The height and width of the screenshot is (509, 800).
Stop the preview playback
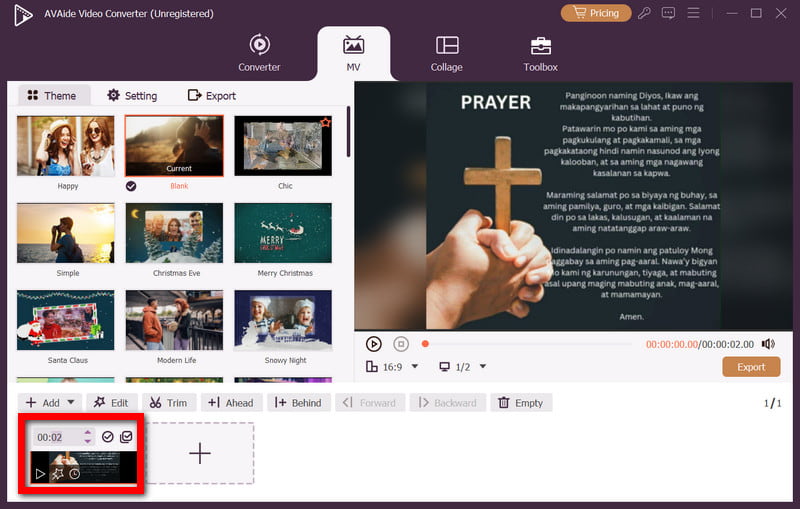tap(400, 344)
